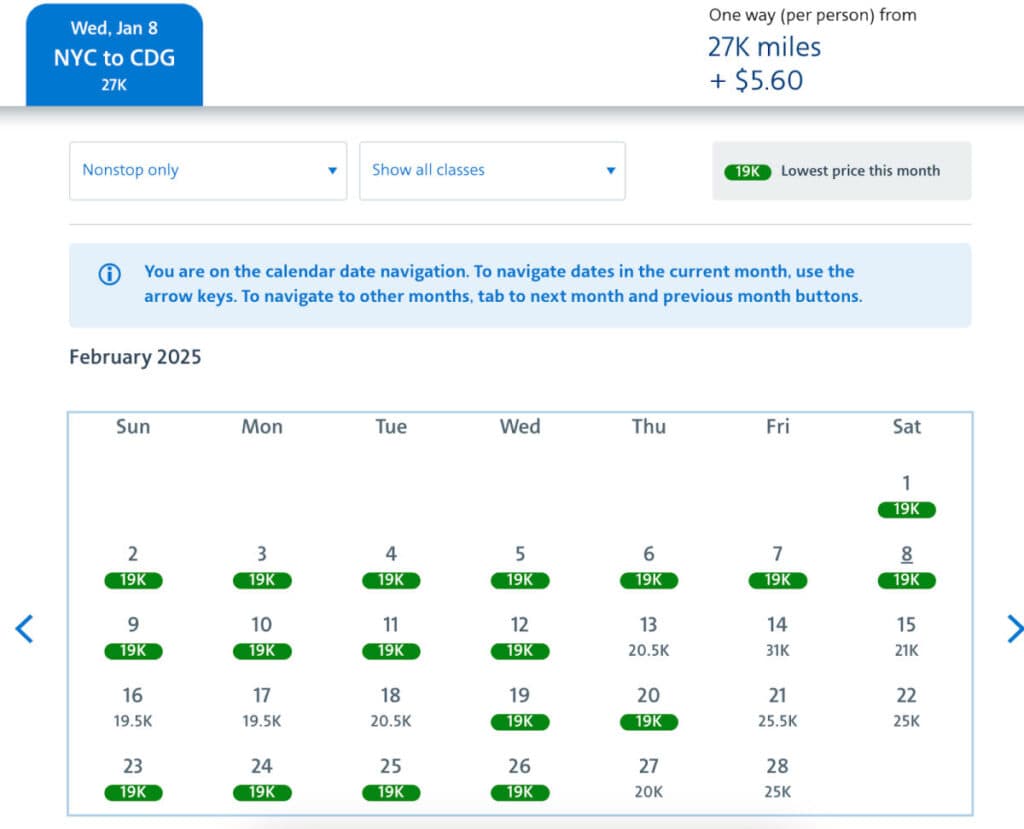Click the info icon in blue banner
Screen dimensions: 1024x829
coord(109,274)
